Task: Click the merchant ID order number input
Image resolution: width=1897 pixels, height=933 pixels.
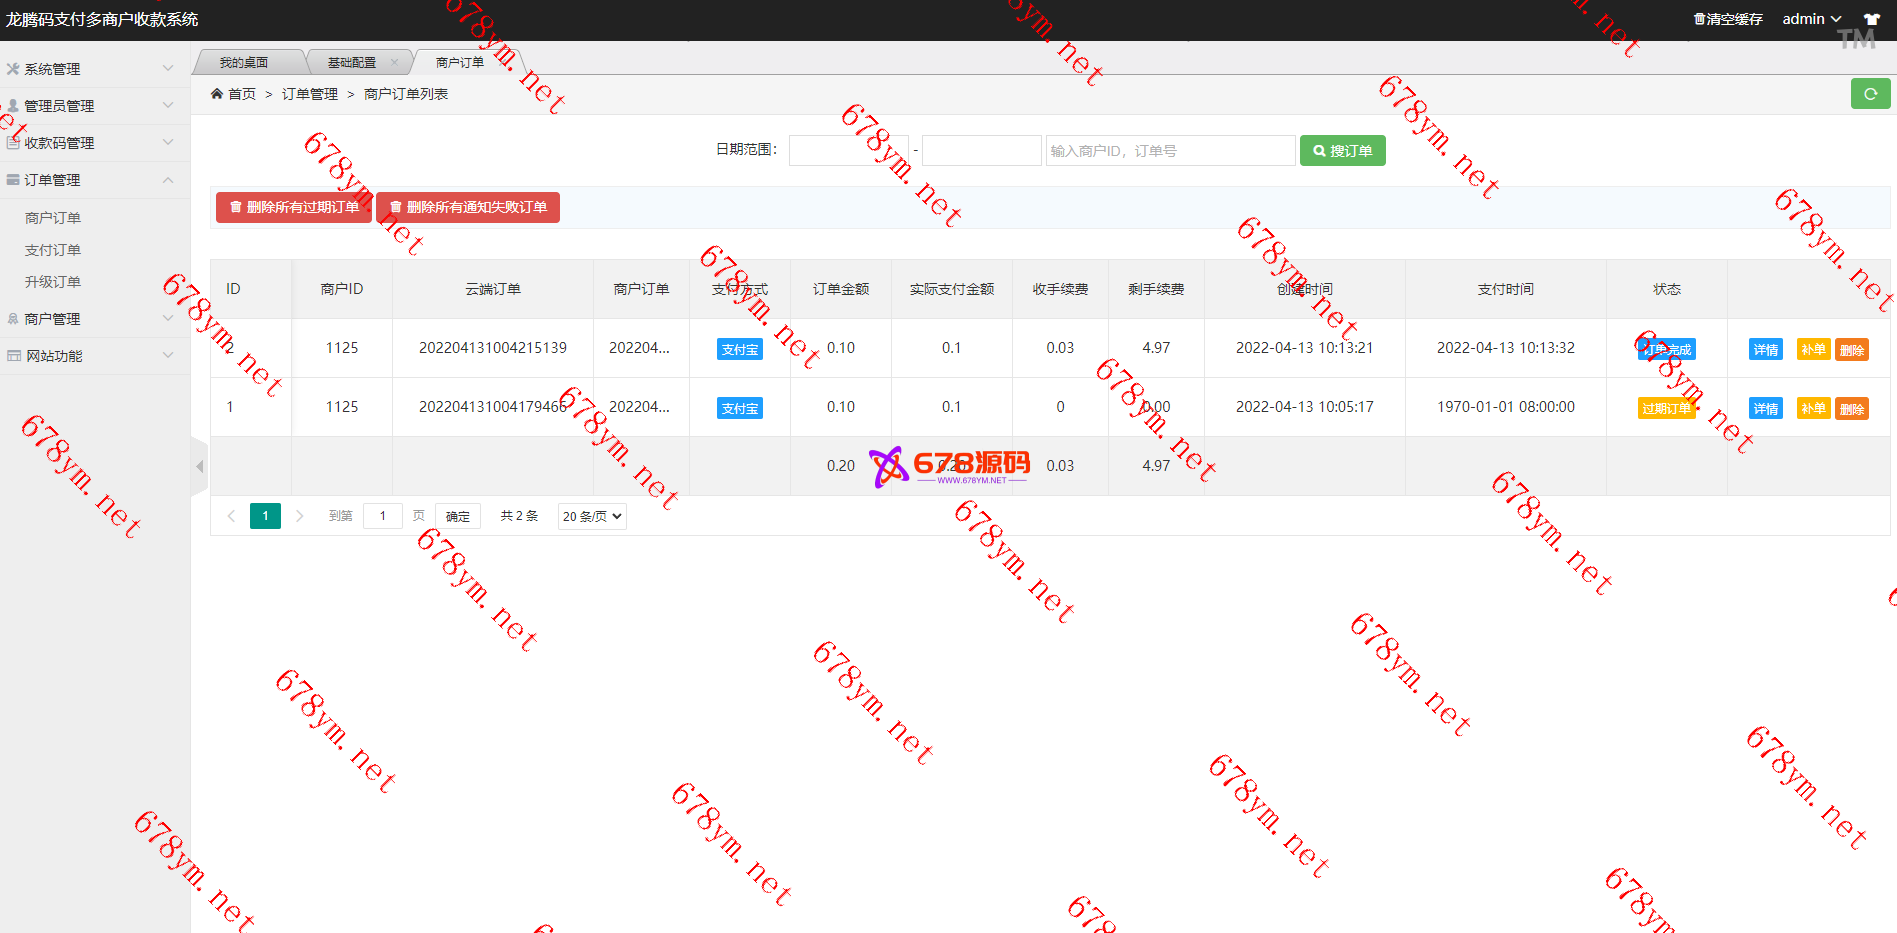Action: (1170, 151)
